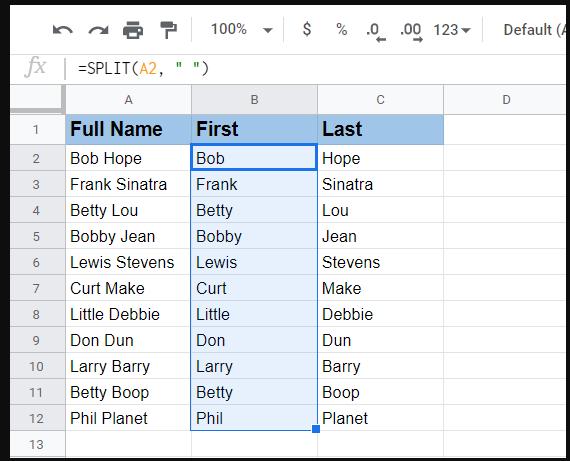Open the 100% zoom dropdown

click(242, 29)
